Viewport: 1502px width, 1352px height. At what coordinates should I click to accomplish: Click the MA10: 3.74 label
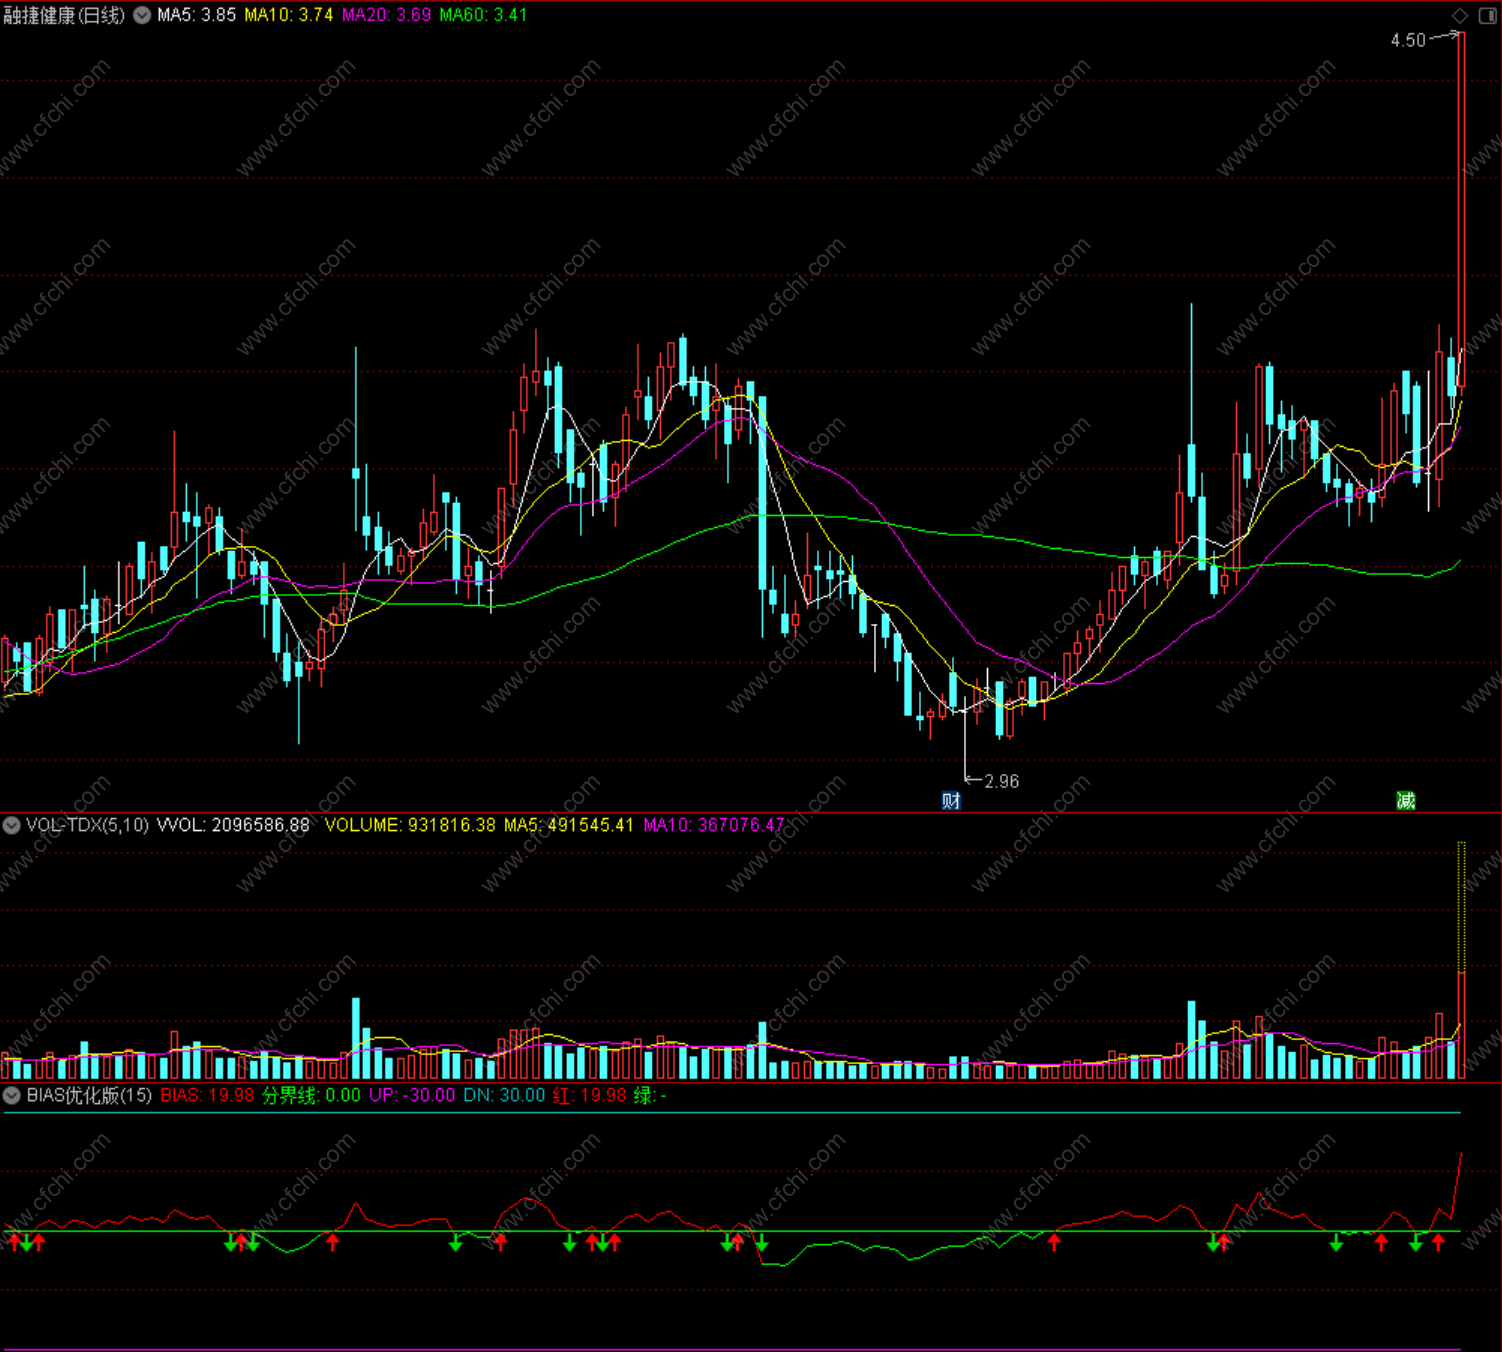click(x=289, y=15)
